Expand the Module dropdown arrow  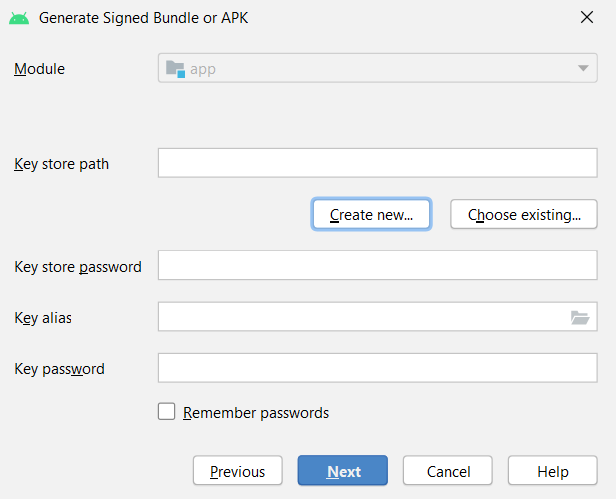click(x=582, y=69)
